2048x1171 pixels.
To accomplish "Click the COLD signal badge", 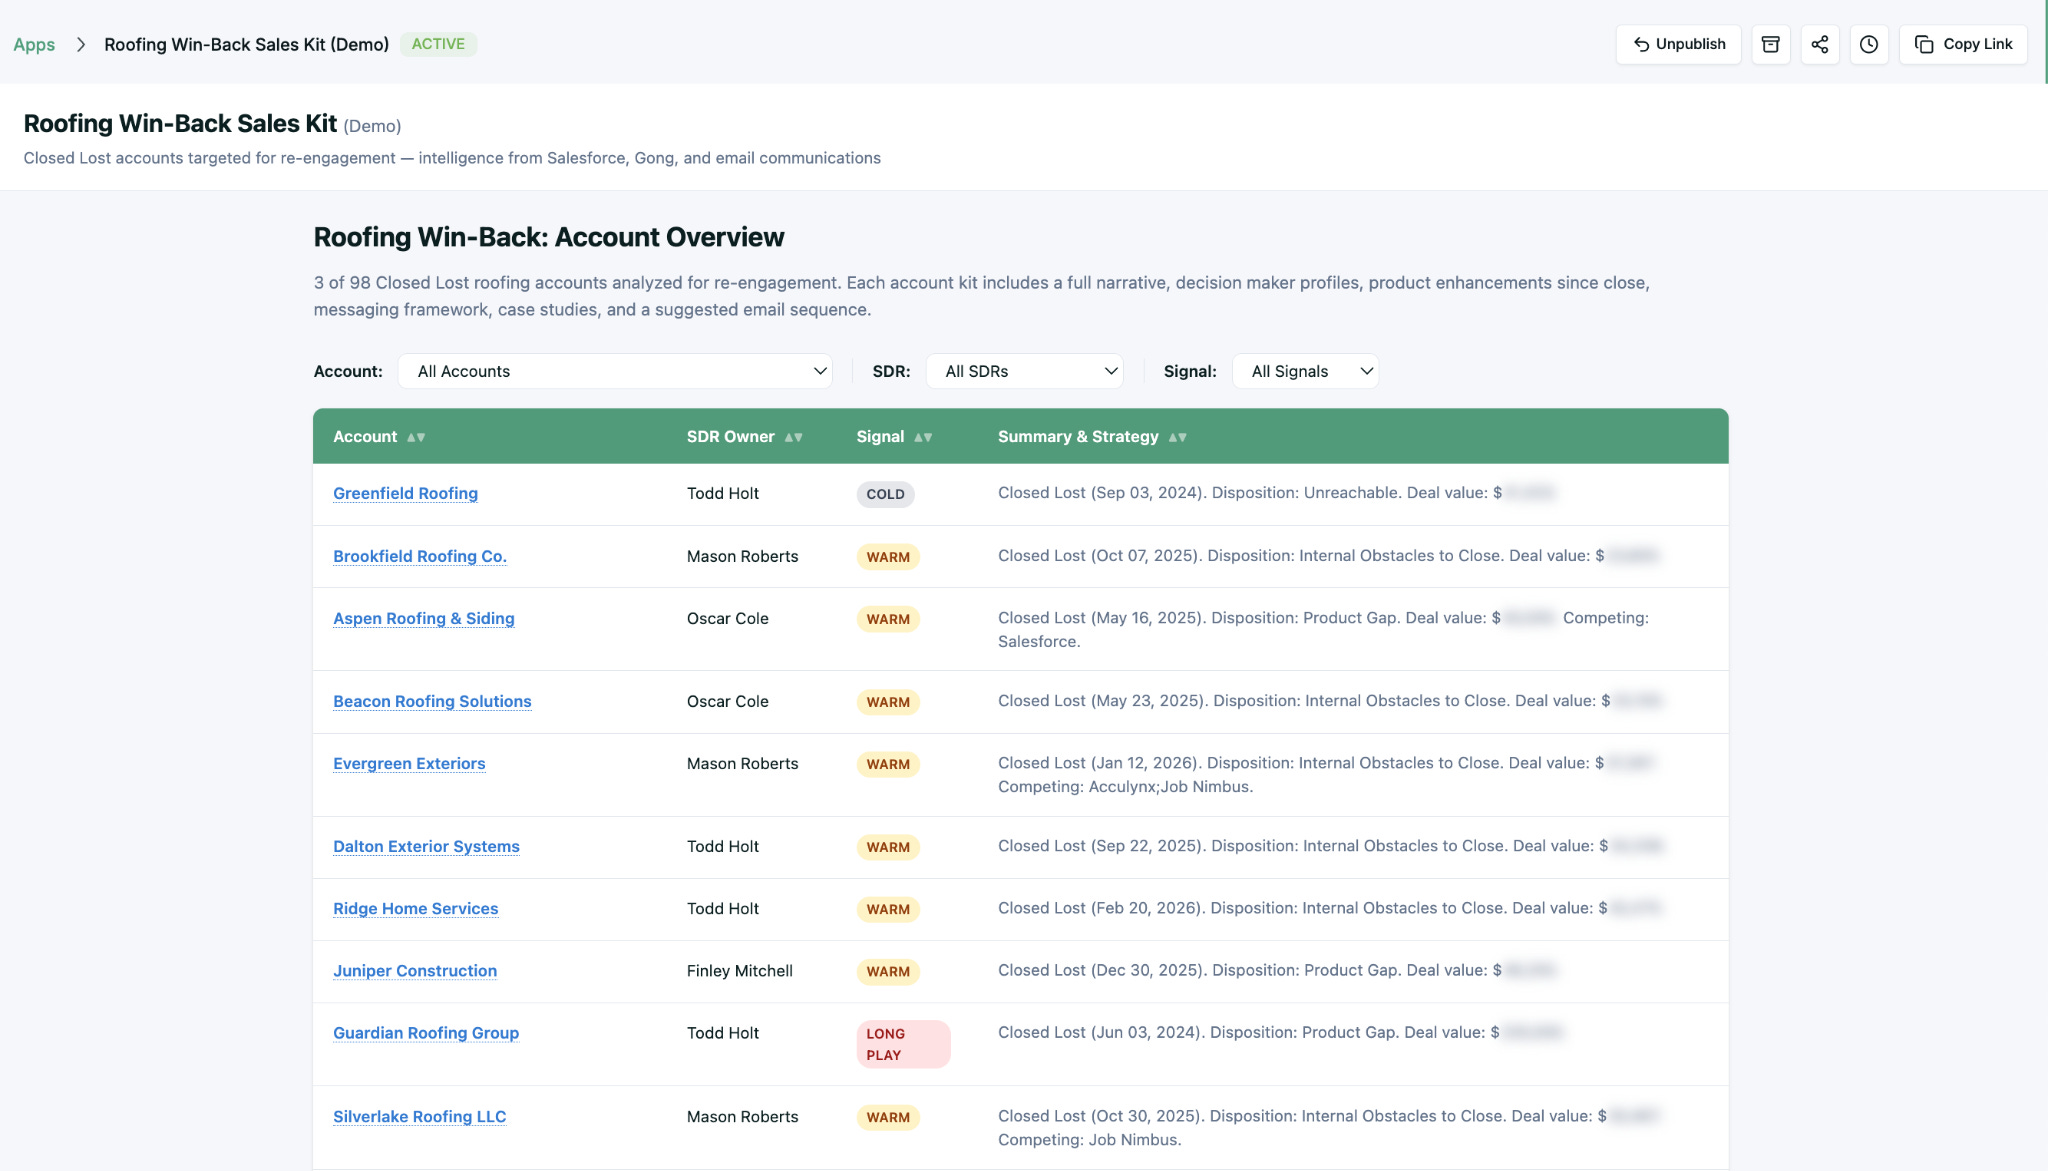I will tap(885, 494).
